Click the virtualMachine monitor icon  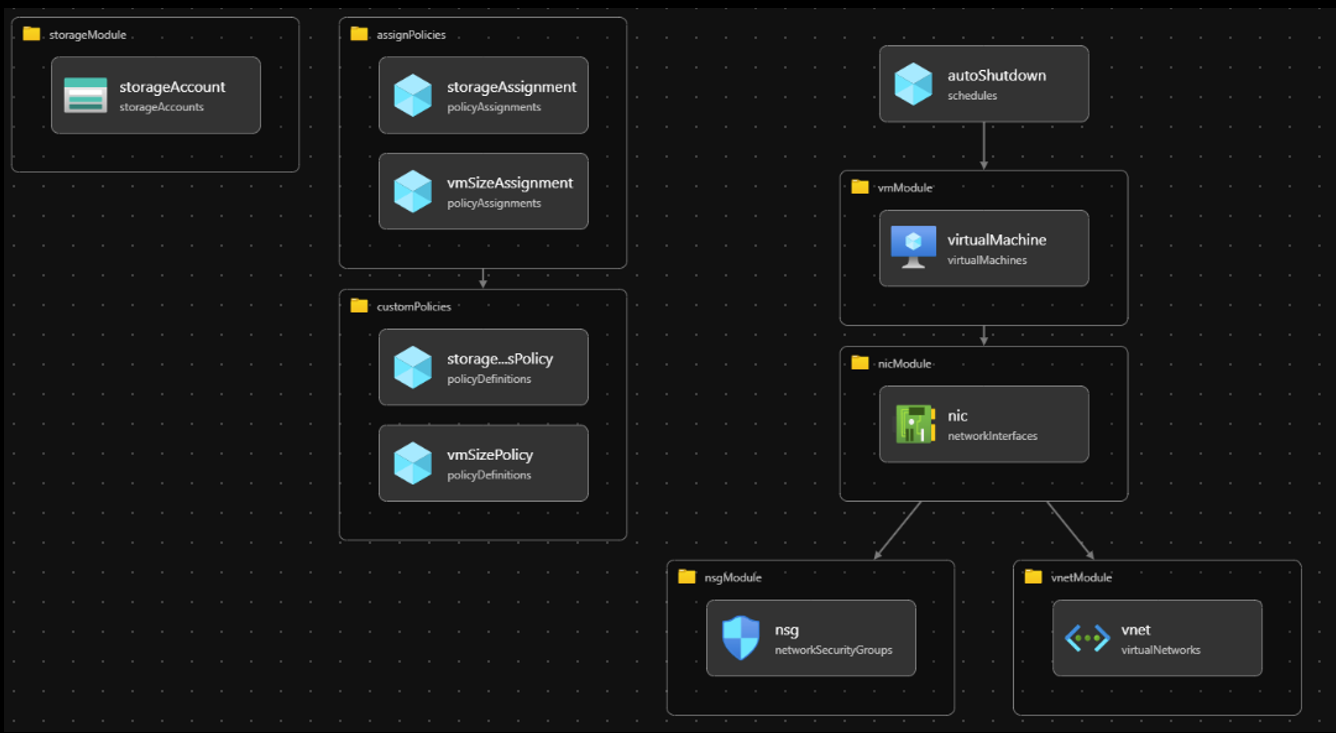(913, 248)
